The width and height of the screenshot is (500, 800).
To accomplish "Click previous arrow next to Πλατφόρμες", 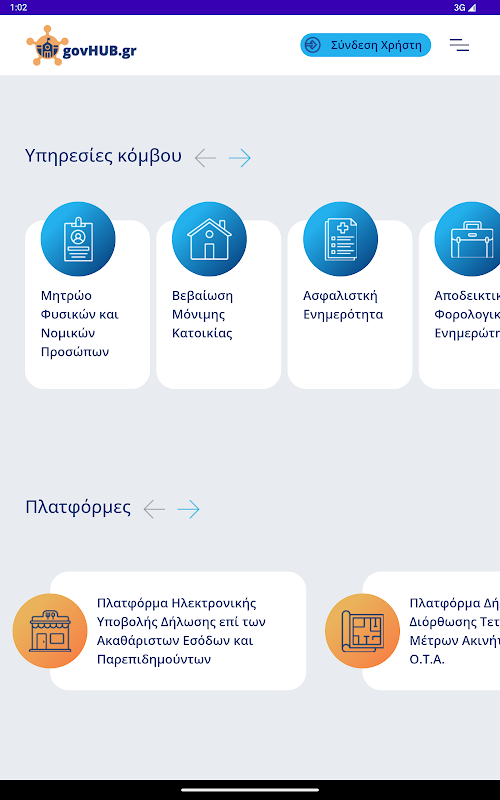I will click(154, 509).
